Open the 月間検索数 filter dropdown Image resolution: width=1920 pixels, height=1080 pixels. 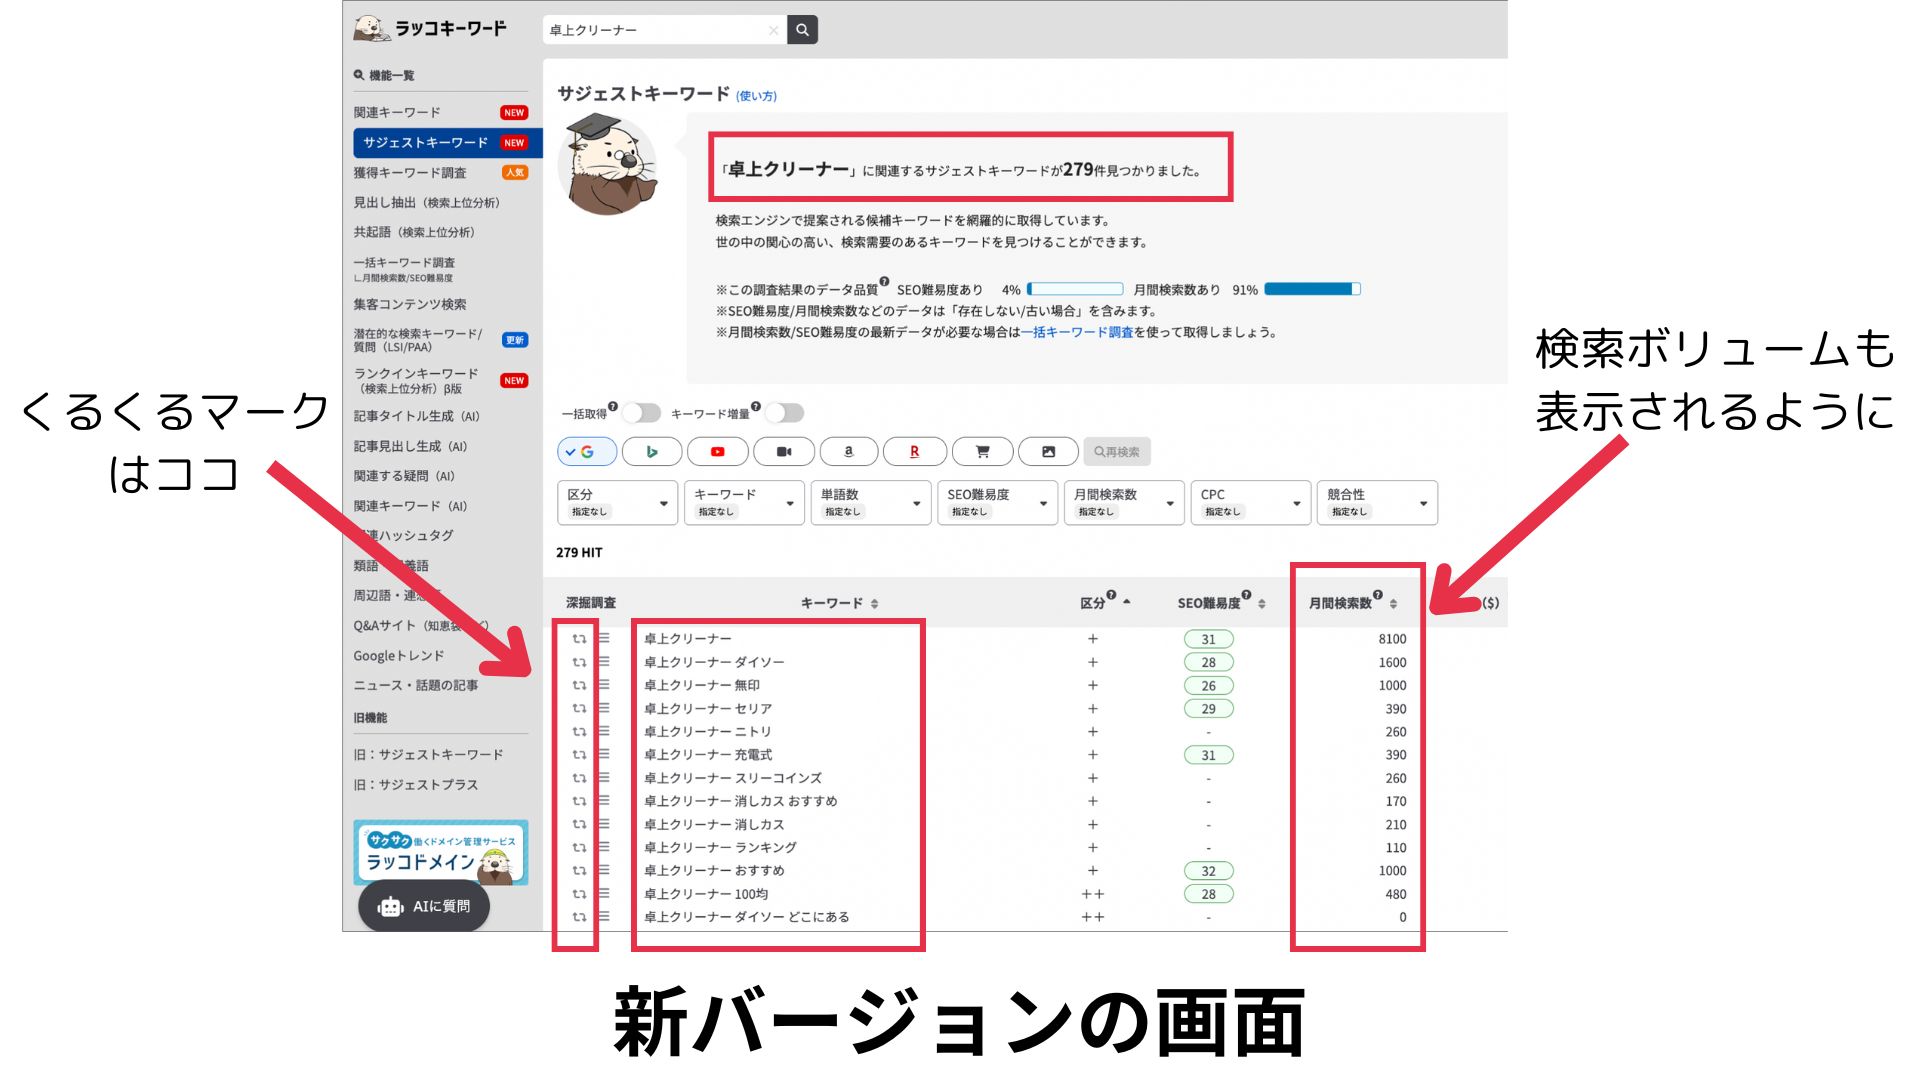(1124, 502)
